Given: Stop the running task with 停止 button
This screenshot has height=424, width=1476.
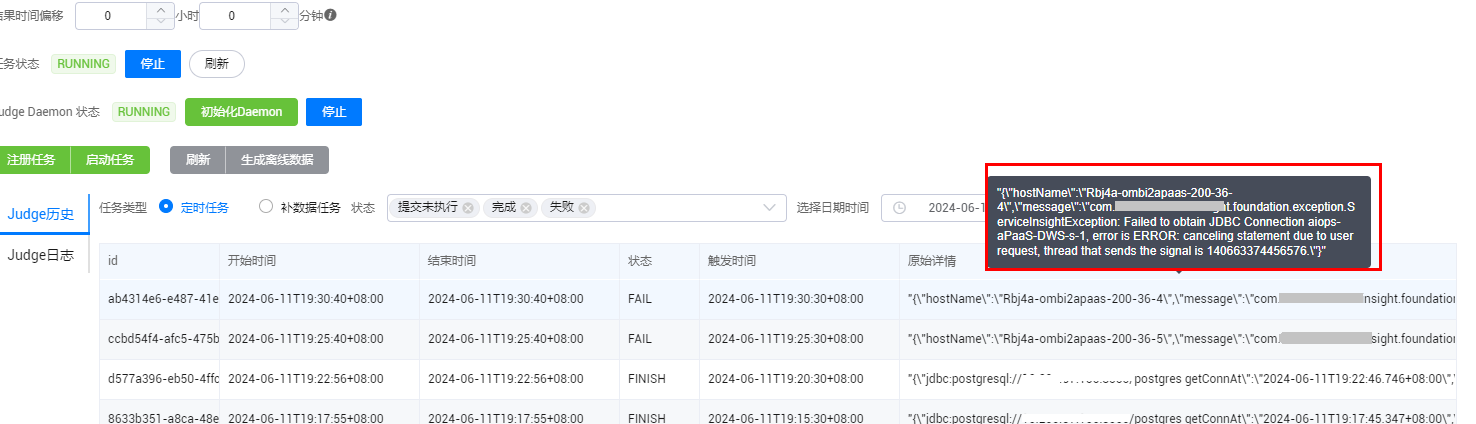Looking at the screenshot, I should [152, 63].
